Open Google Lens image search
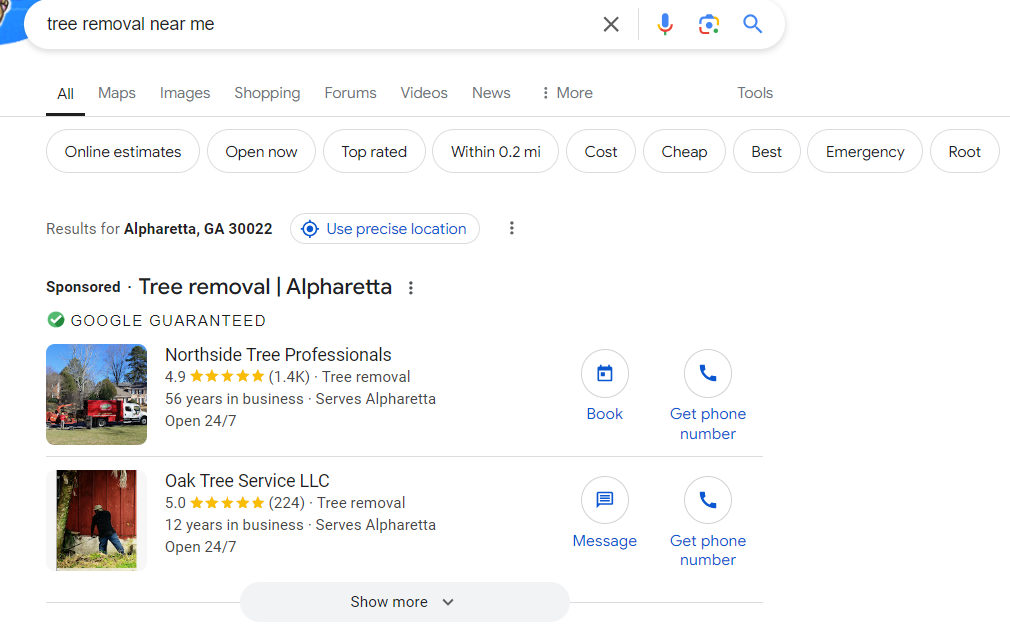Image resolution: width=1010 pixels, height=627 pixels. (x=709, y=24)
